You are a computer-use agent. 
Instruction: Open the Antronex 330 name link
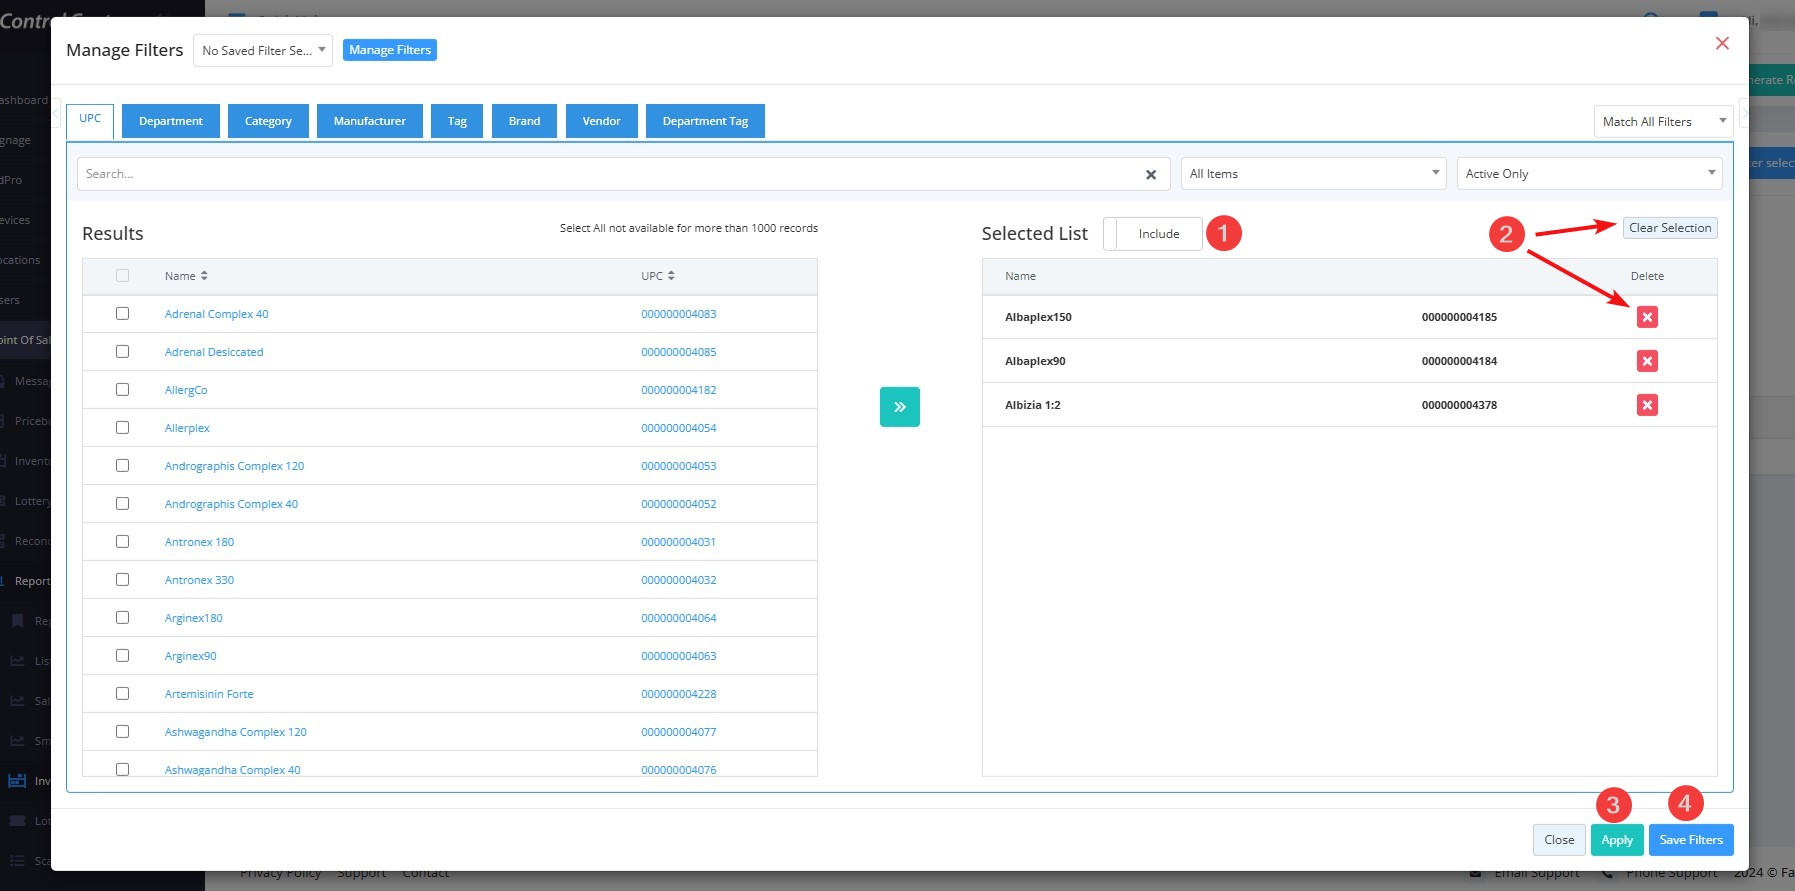(199, 580)
